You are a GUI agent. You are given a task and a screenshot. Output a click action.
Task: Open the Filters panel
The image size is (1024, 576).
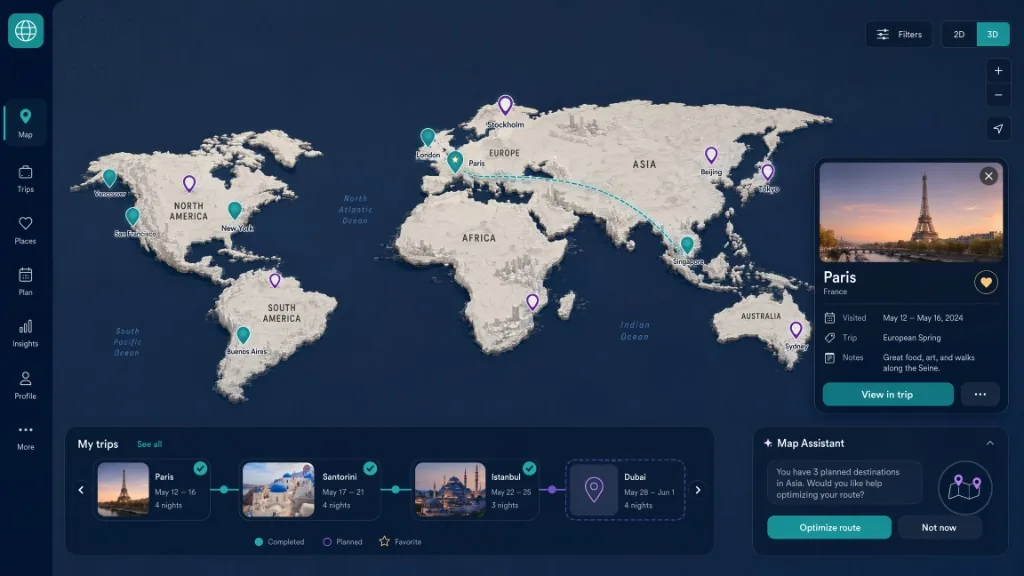tap(899, 34)
